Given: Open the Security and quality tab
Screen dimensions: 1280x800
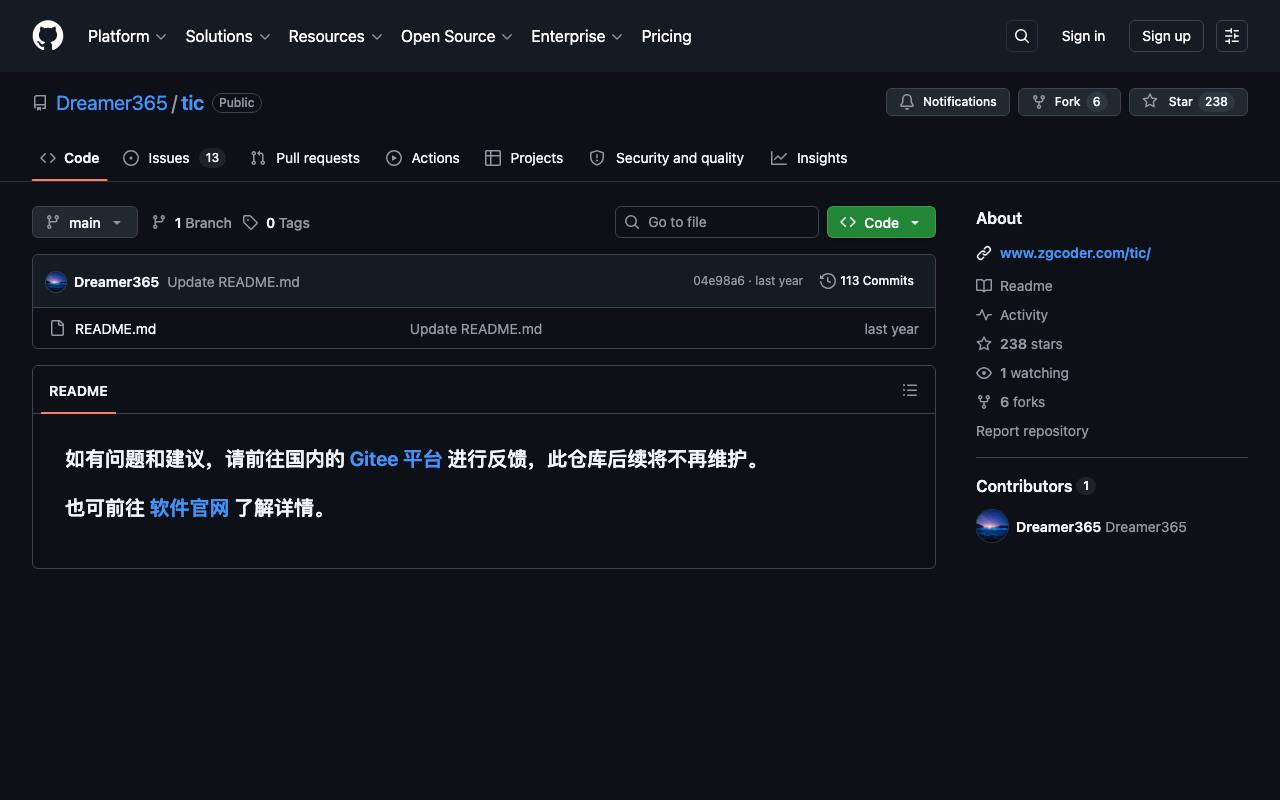Looking at the screenshot, I should (667, 158).
